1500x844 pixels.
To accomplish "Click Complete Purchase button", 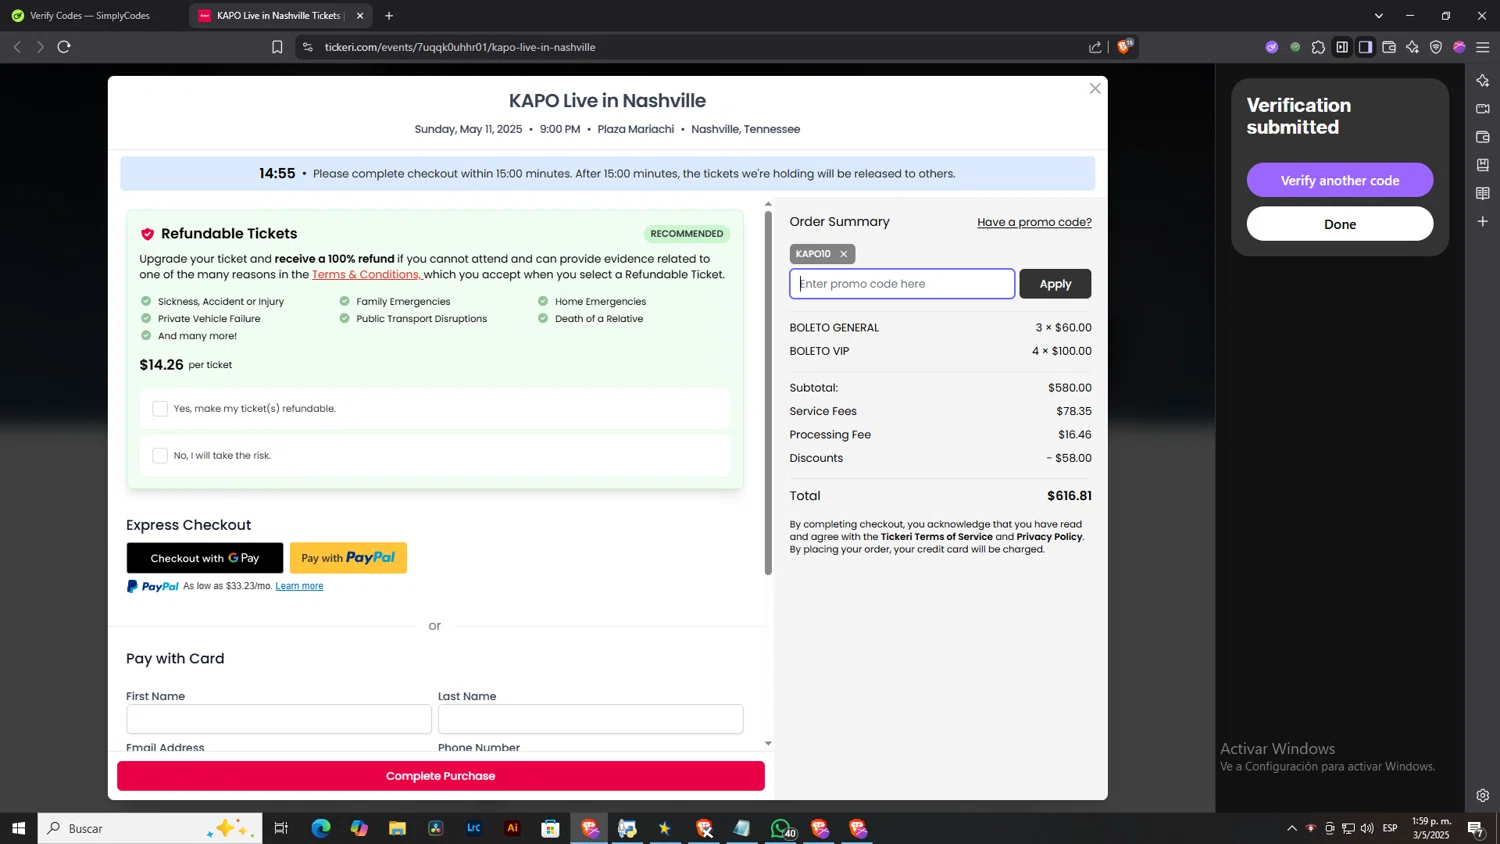I will 441,776.
